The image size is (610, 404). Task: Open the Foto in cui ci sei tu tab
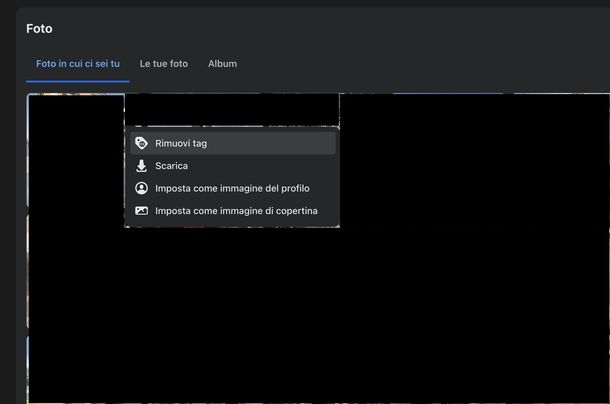(78, 64)
